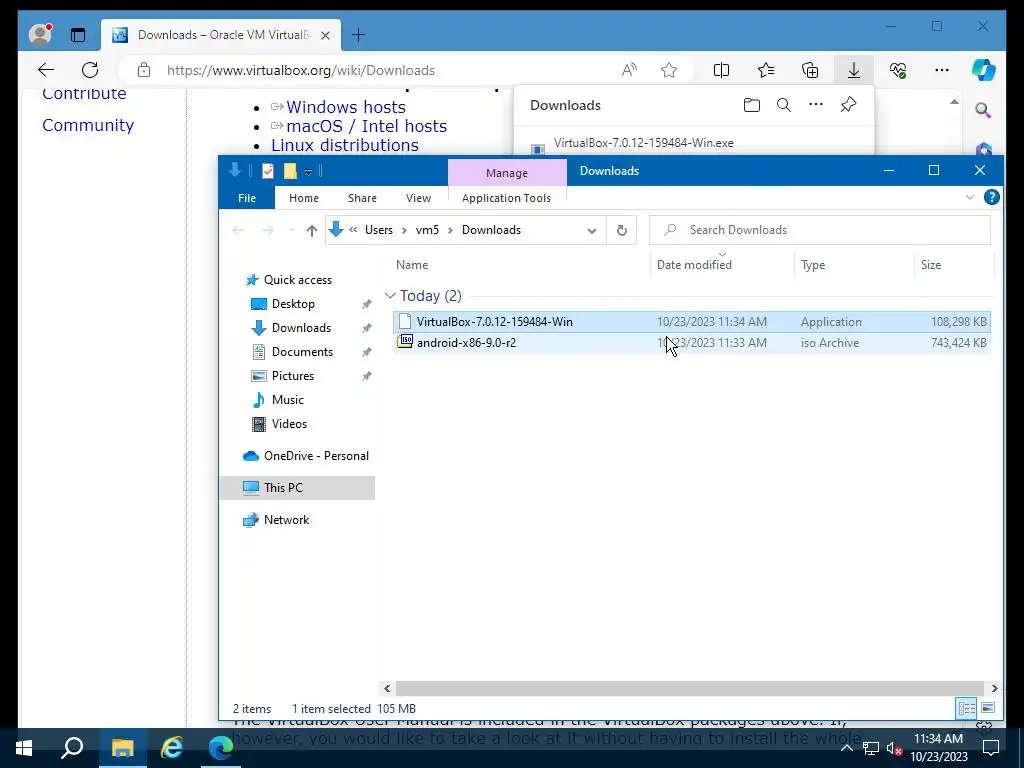Open recent locations dropdown arrow
This screenshot has width=1024, height=768.
291,230
